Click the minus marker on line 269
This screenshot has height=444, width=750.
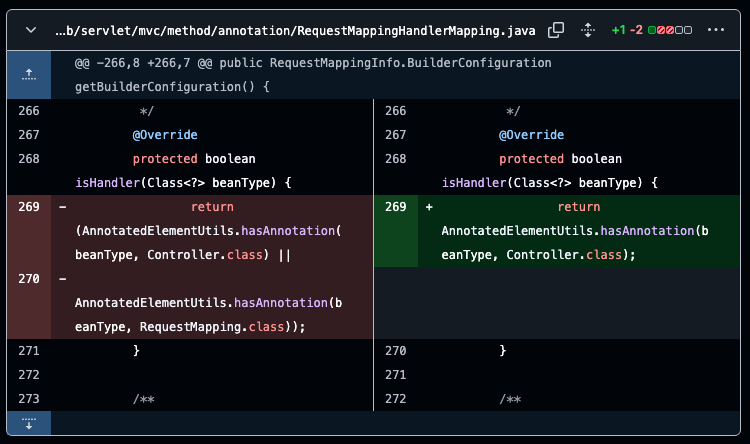click(63, 207)
